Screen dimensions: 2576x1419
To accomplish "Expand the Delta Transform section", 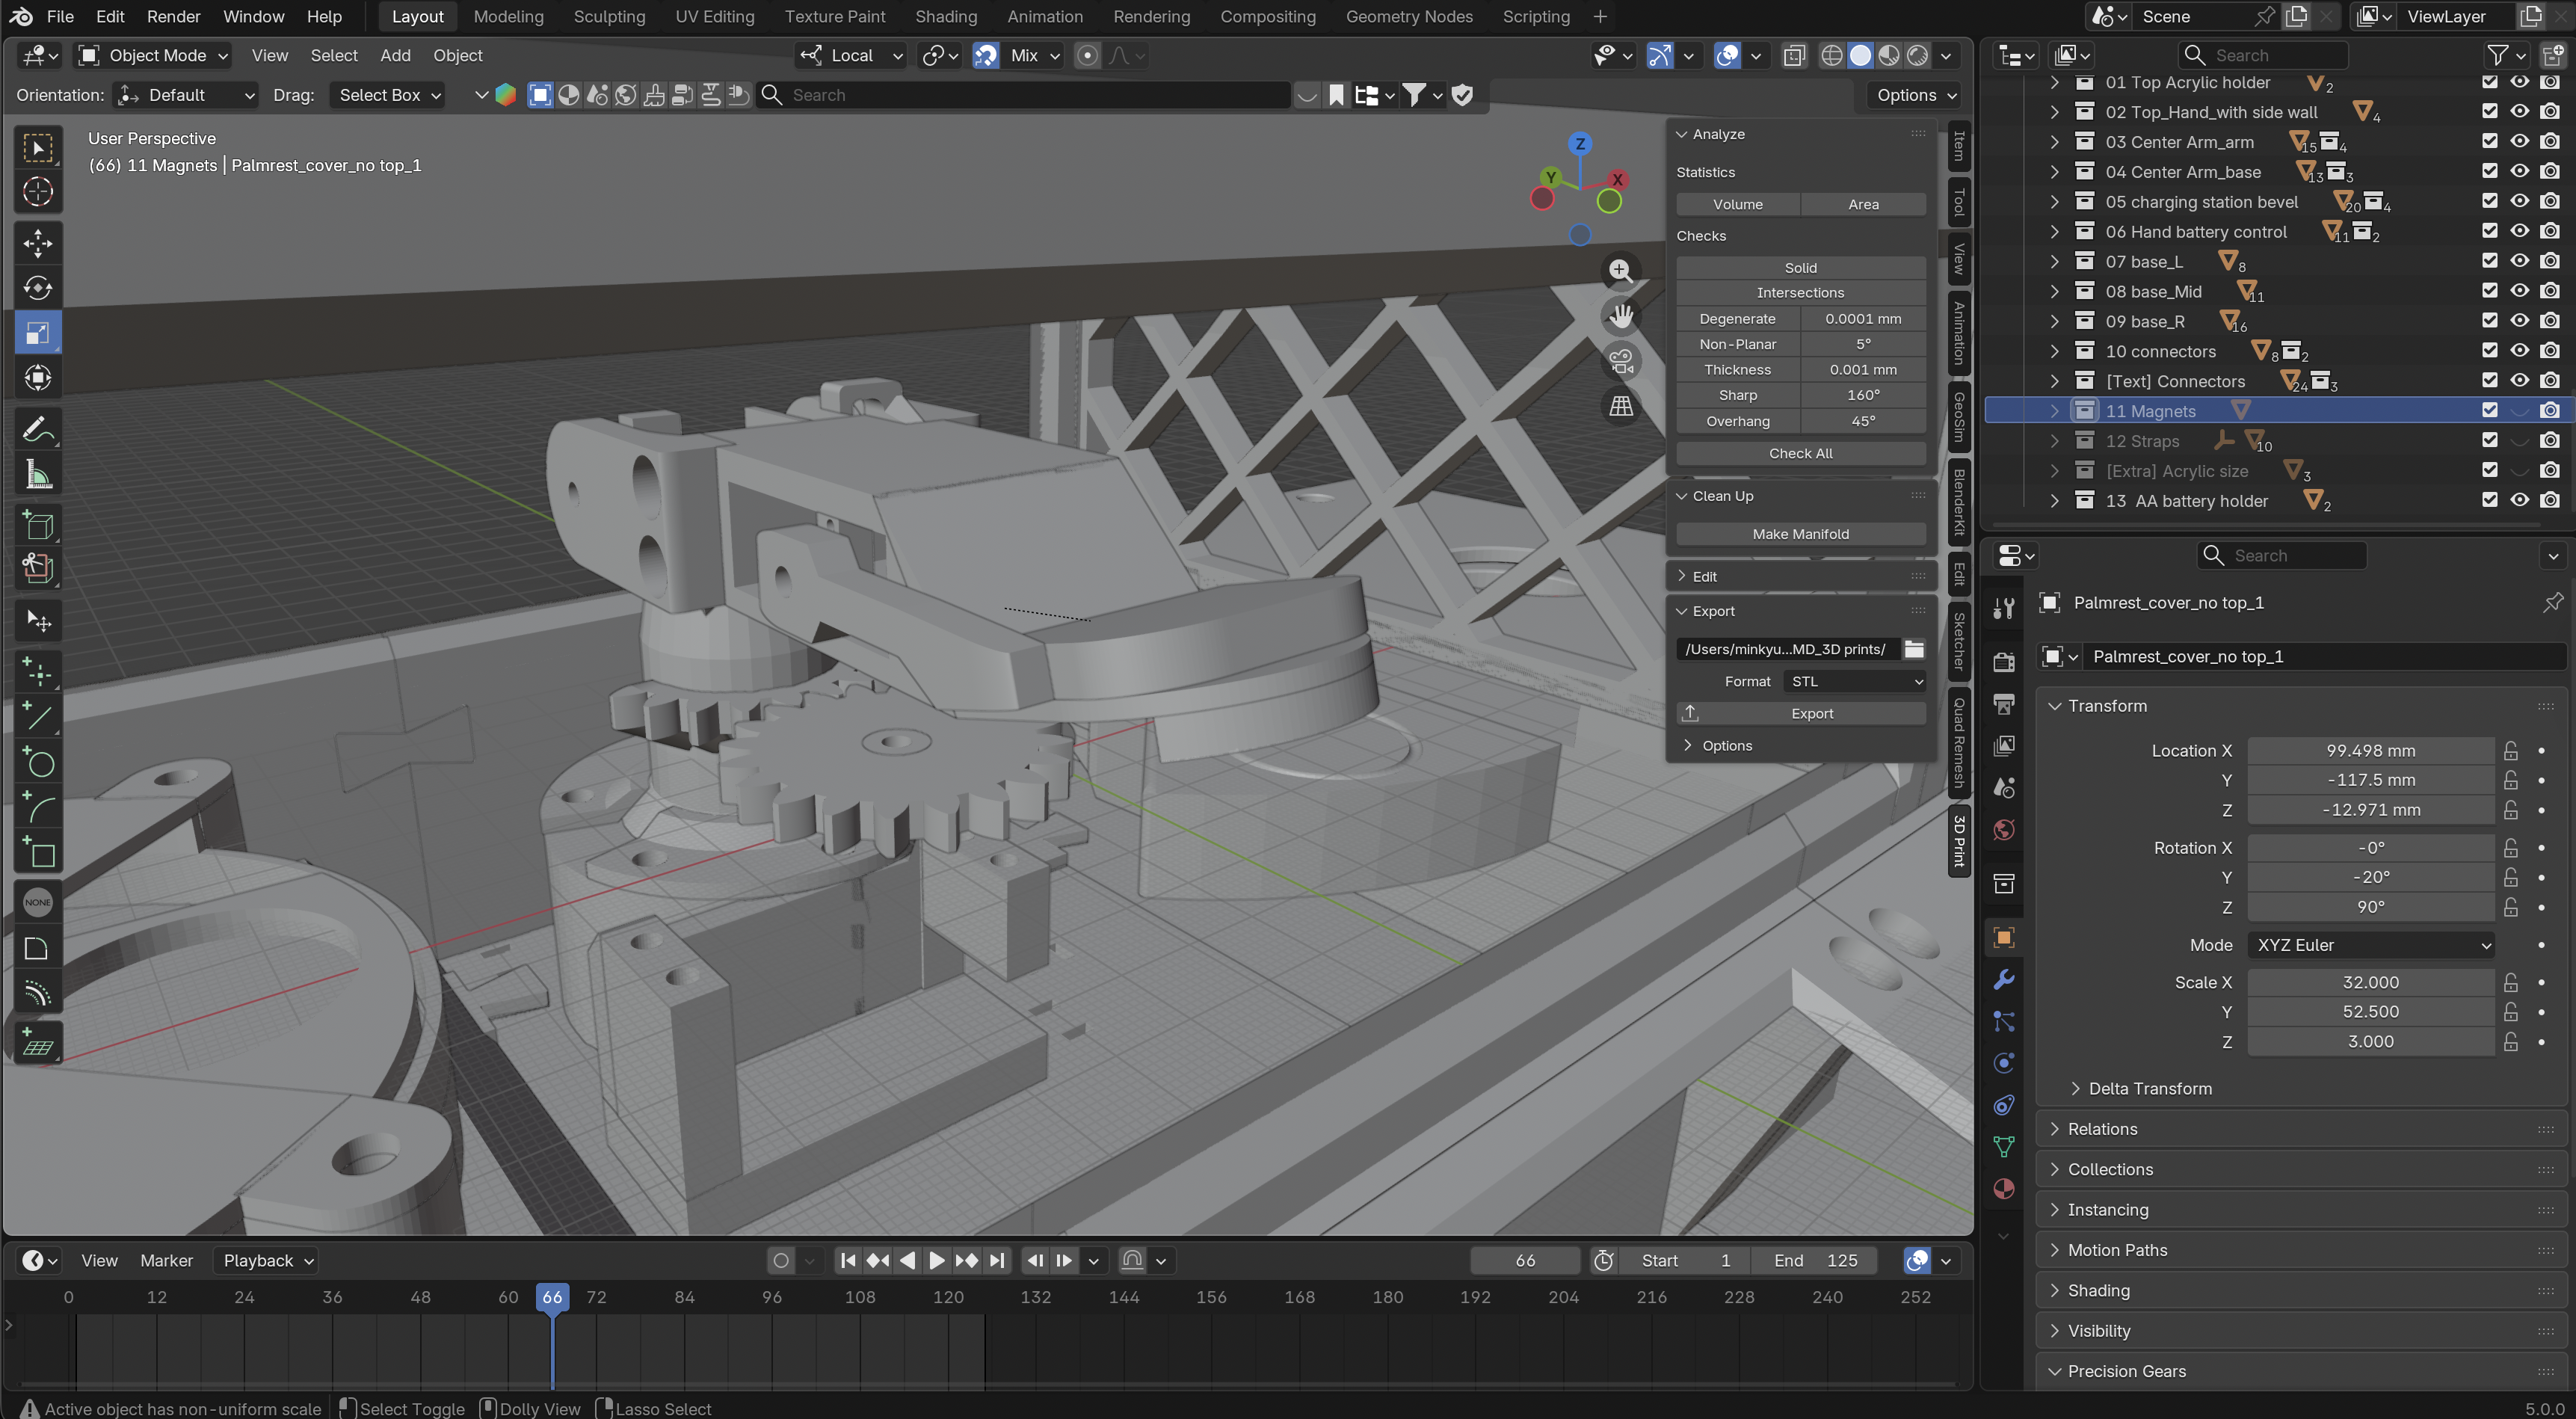I will click(x=2149, y=1088).
